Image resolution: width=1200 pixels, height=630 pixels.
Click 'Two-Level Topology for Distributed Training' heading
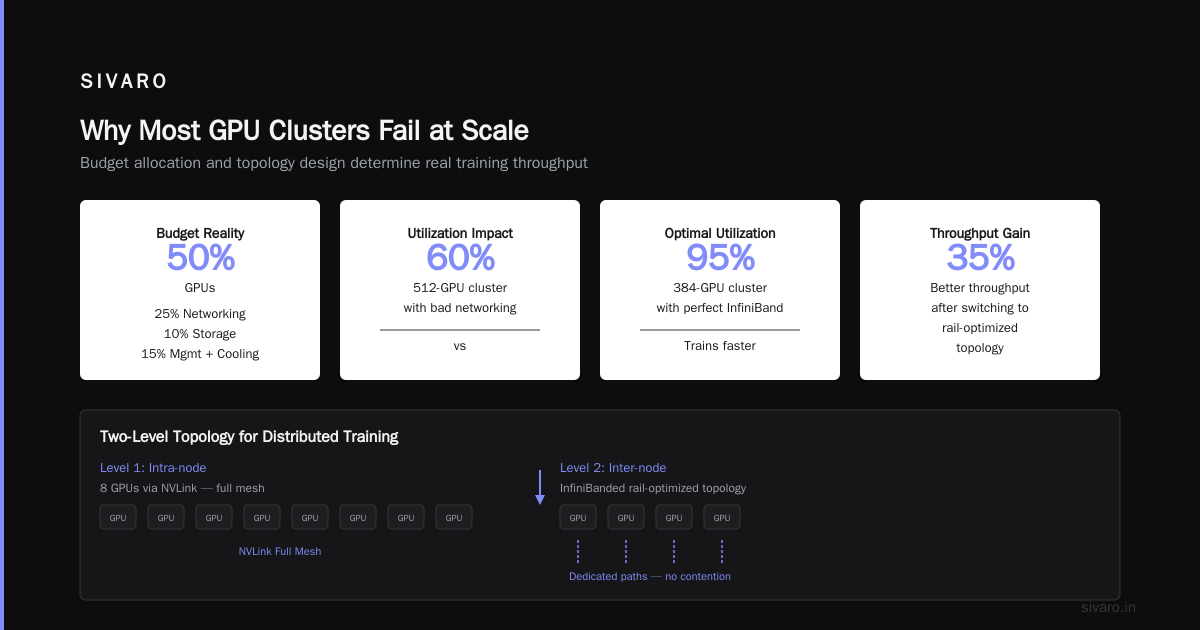(x=249, y=437)
